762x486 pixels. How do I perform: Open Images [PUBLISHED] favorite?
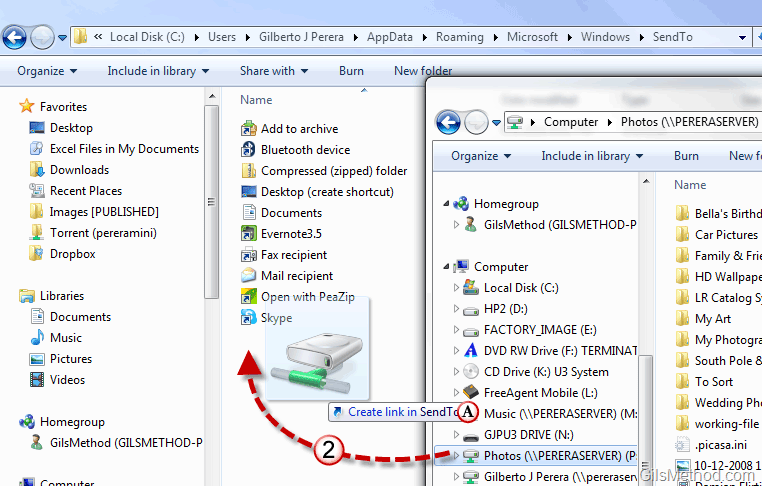point(94,211)
